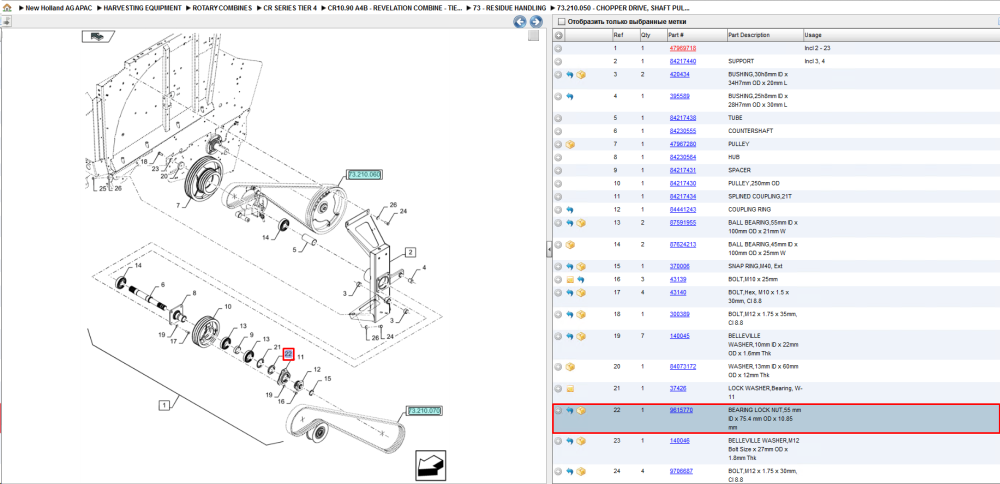The width and height of the screenshot is (1000, 484).
Task: Add COUNTERSHAFT row with its plus icon
Action: [558, 131]
